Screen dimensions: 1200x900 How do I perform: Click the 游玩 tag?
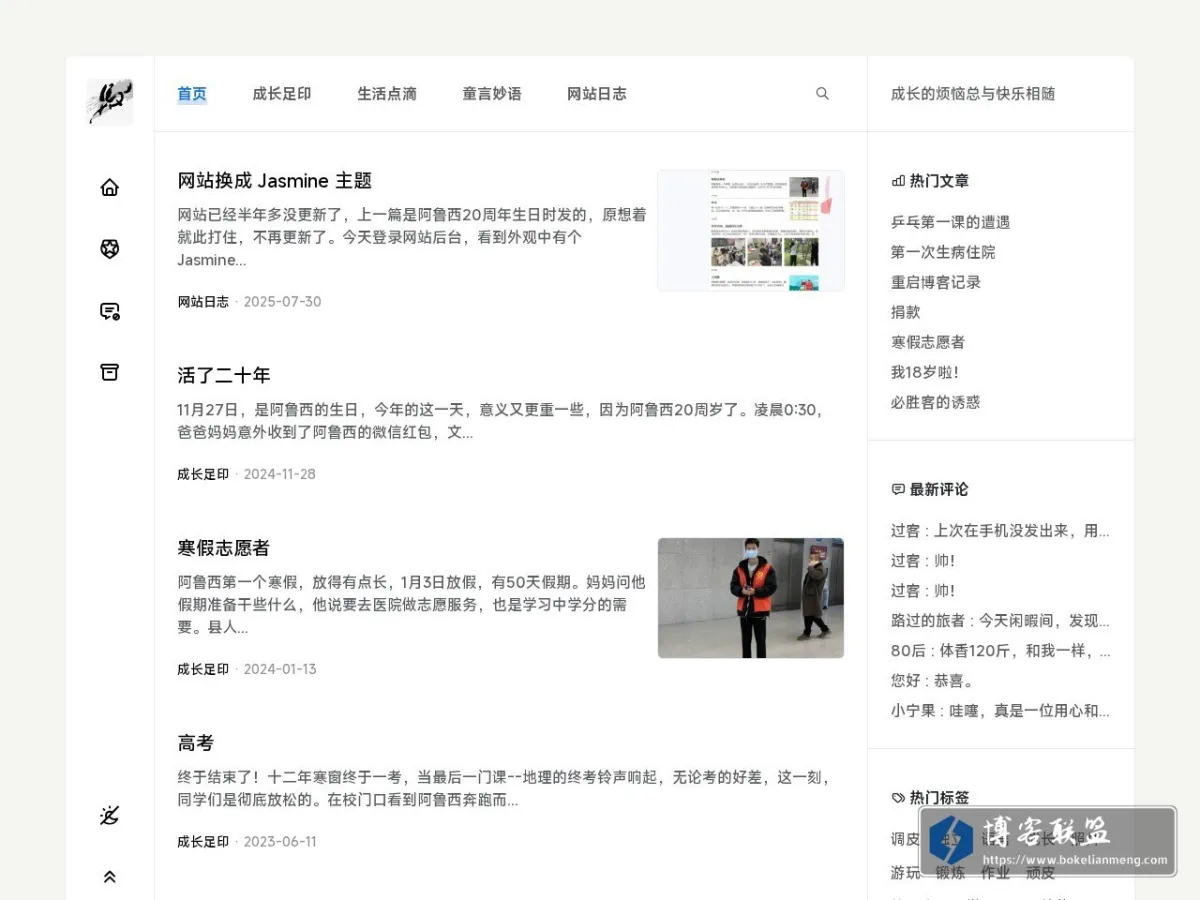[x=906, y=872]
